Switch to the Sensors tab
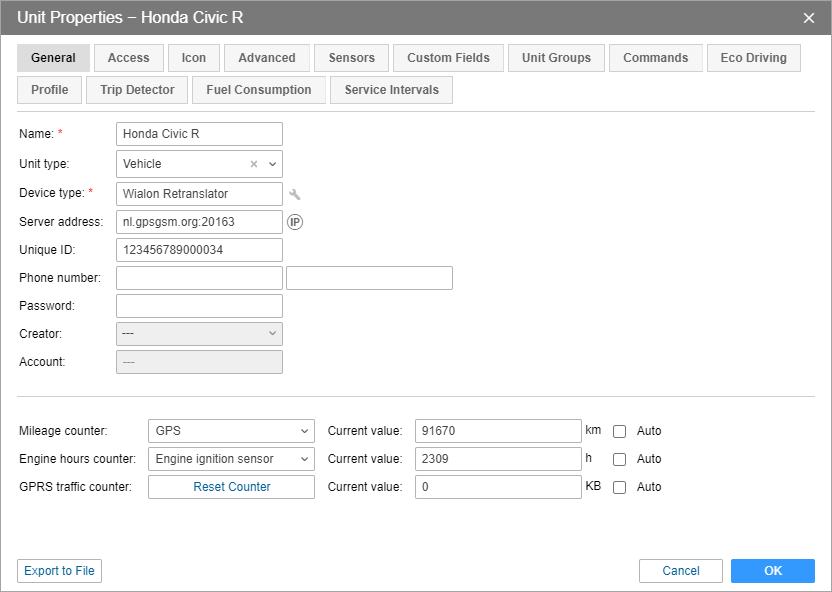Viewport: 832px width, 592px height. [x=351, y=58]
